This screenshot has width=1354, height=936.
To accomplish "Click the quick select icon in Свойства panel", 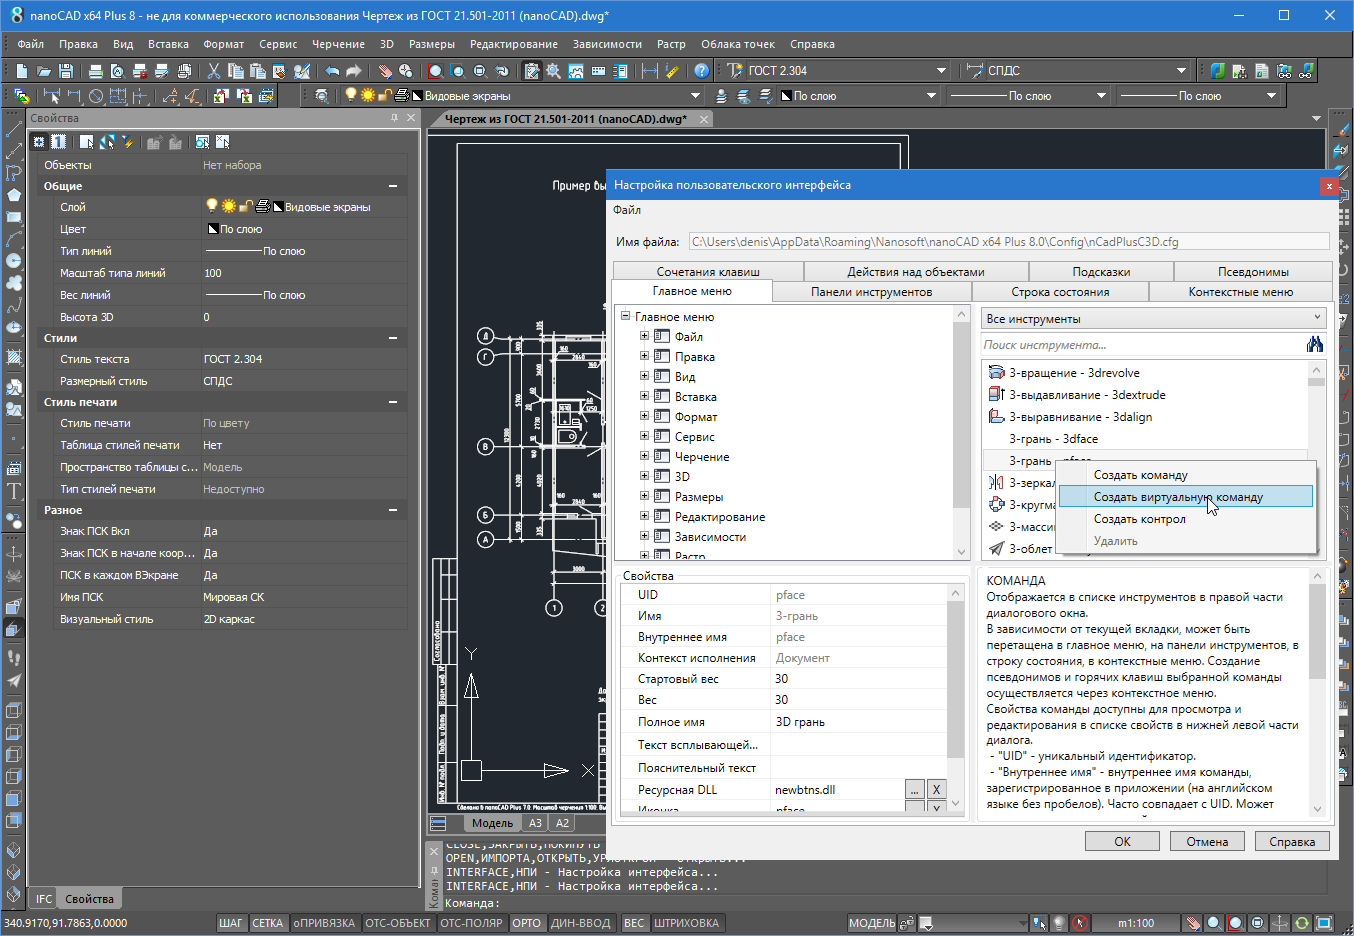I will (128, 142).
